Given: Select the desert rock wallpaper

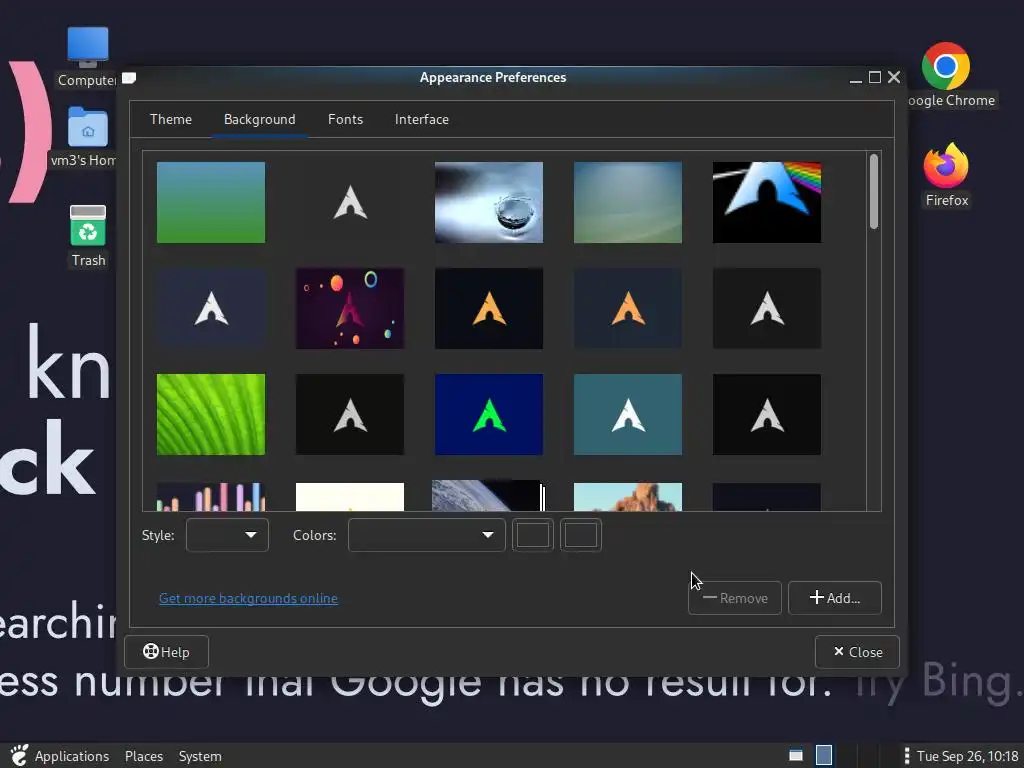Looking at the screenshot, I should pos(628,497).
